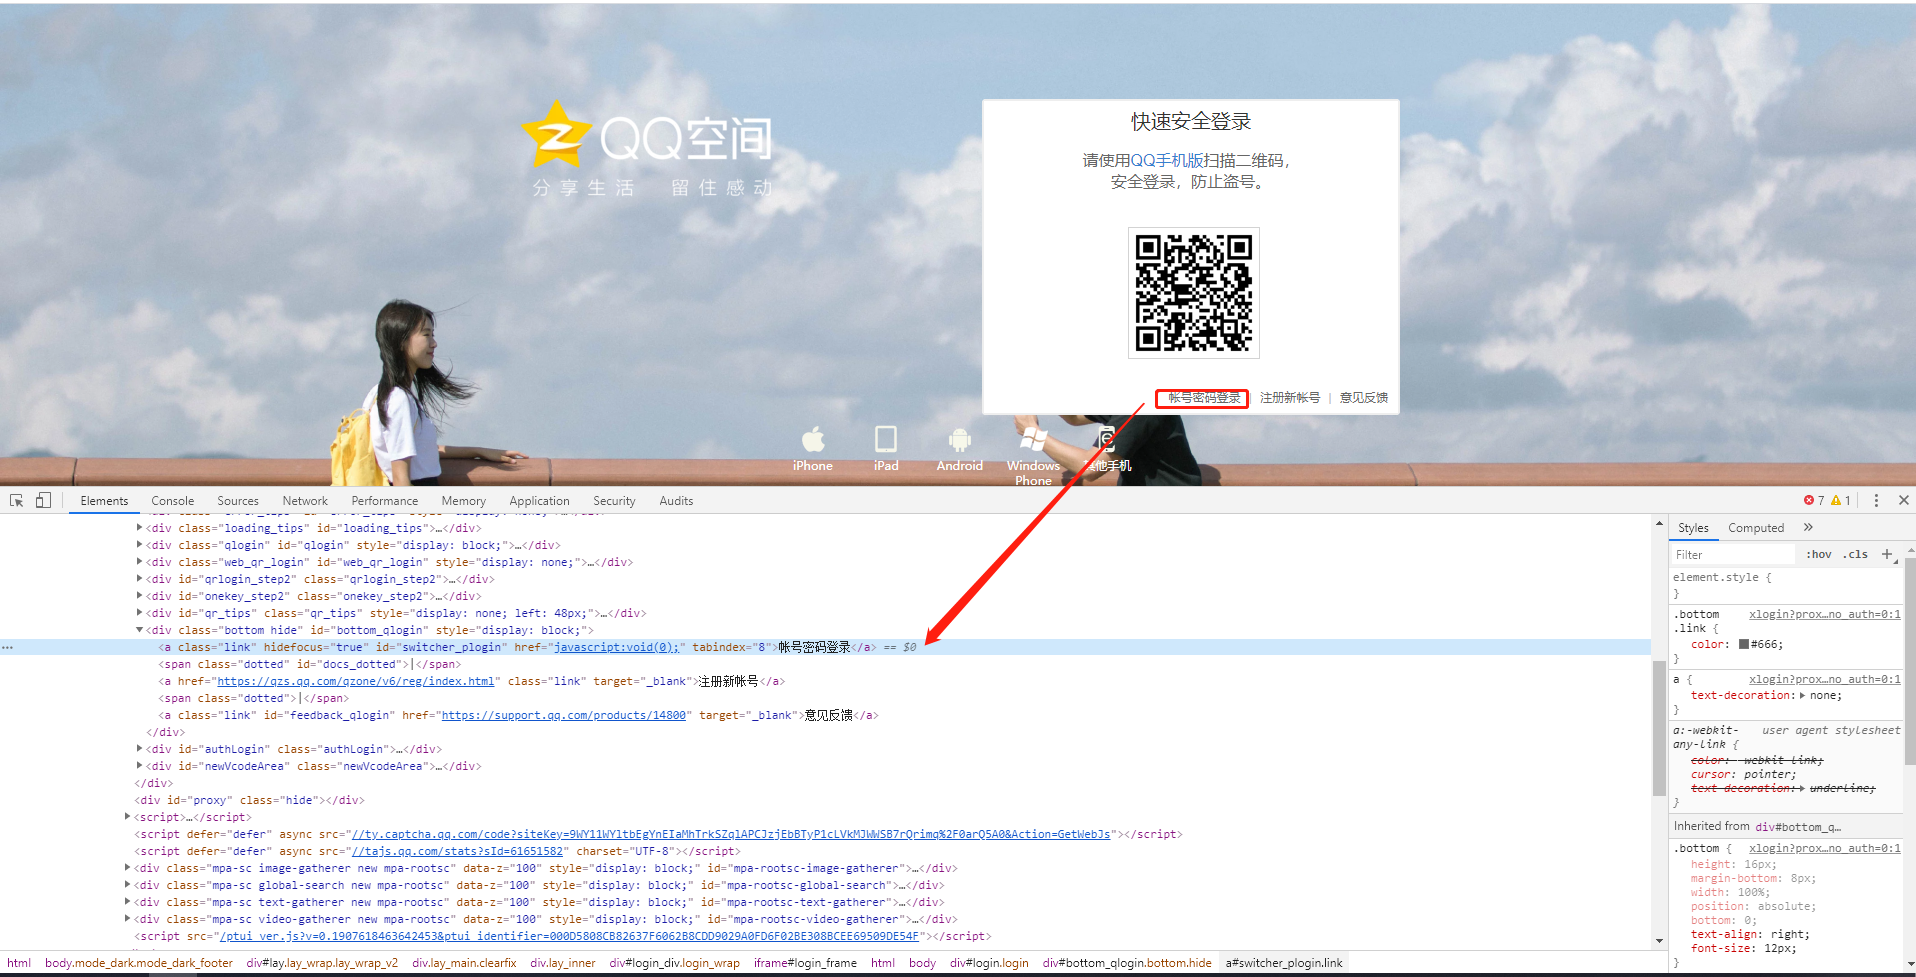The width and height of the screenshot is (1916, 977).
Task: Click the #666 color swatch
Action: tap(1744, 644)
